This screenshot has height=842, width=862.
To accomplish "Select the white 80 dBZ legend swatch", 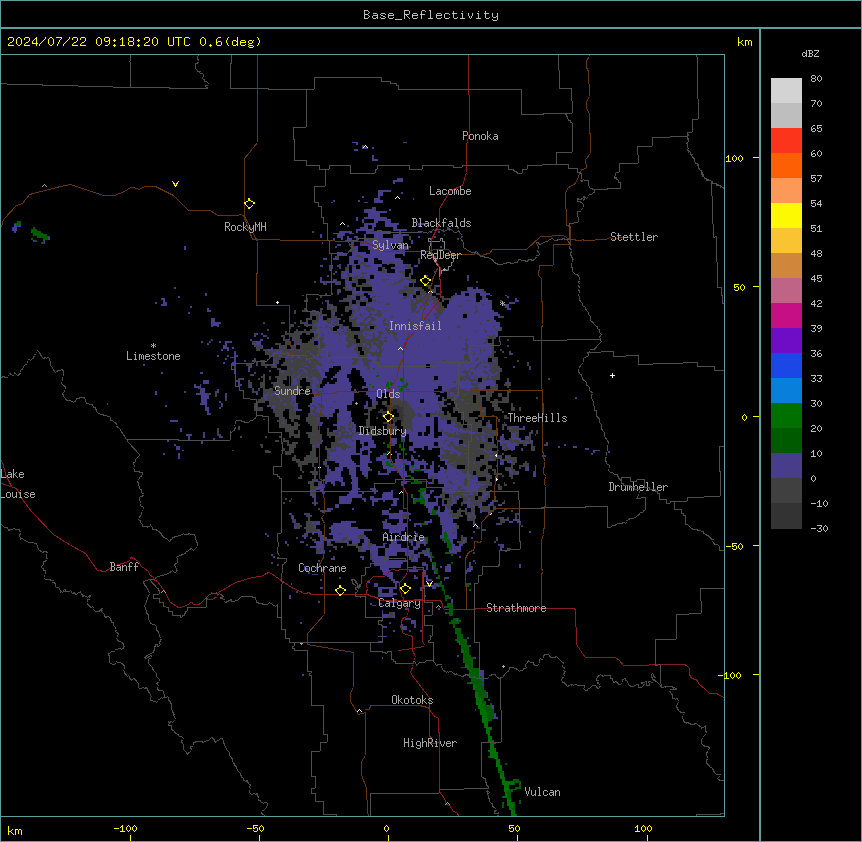I will point(786,91).
